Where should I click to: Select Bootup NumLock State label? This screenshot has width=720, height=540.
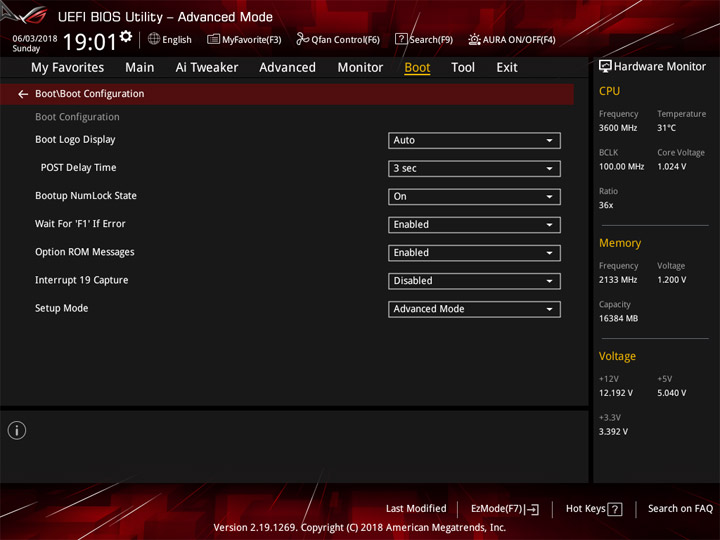[x=86, y=196]
